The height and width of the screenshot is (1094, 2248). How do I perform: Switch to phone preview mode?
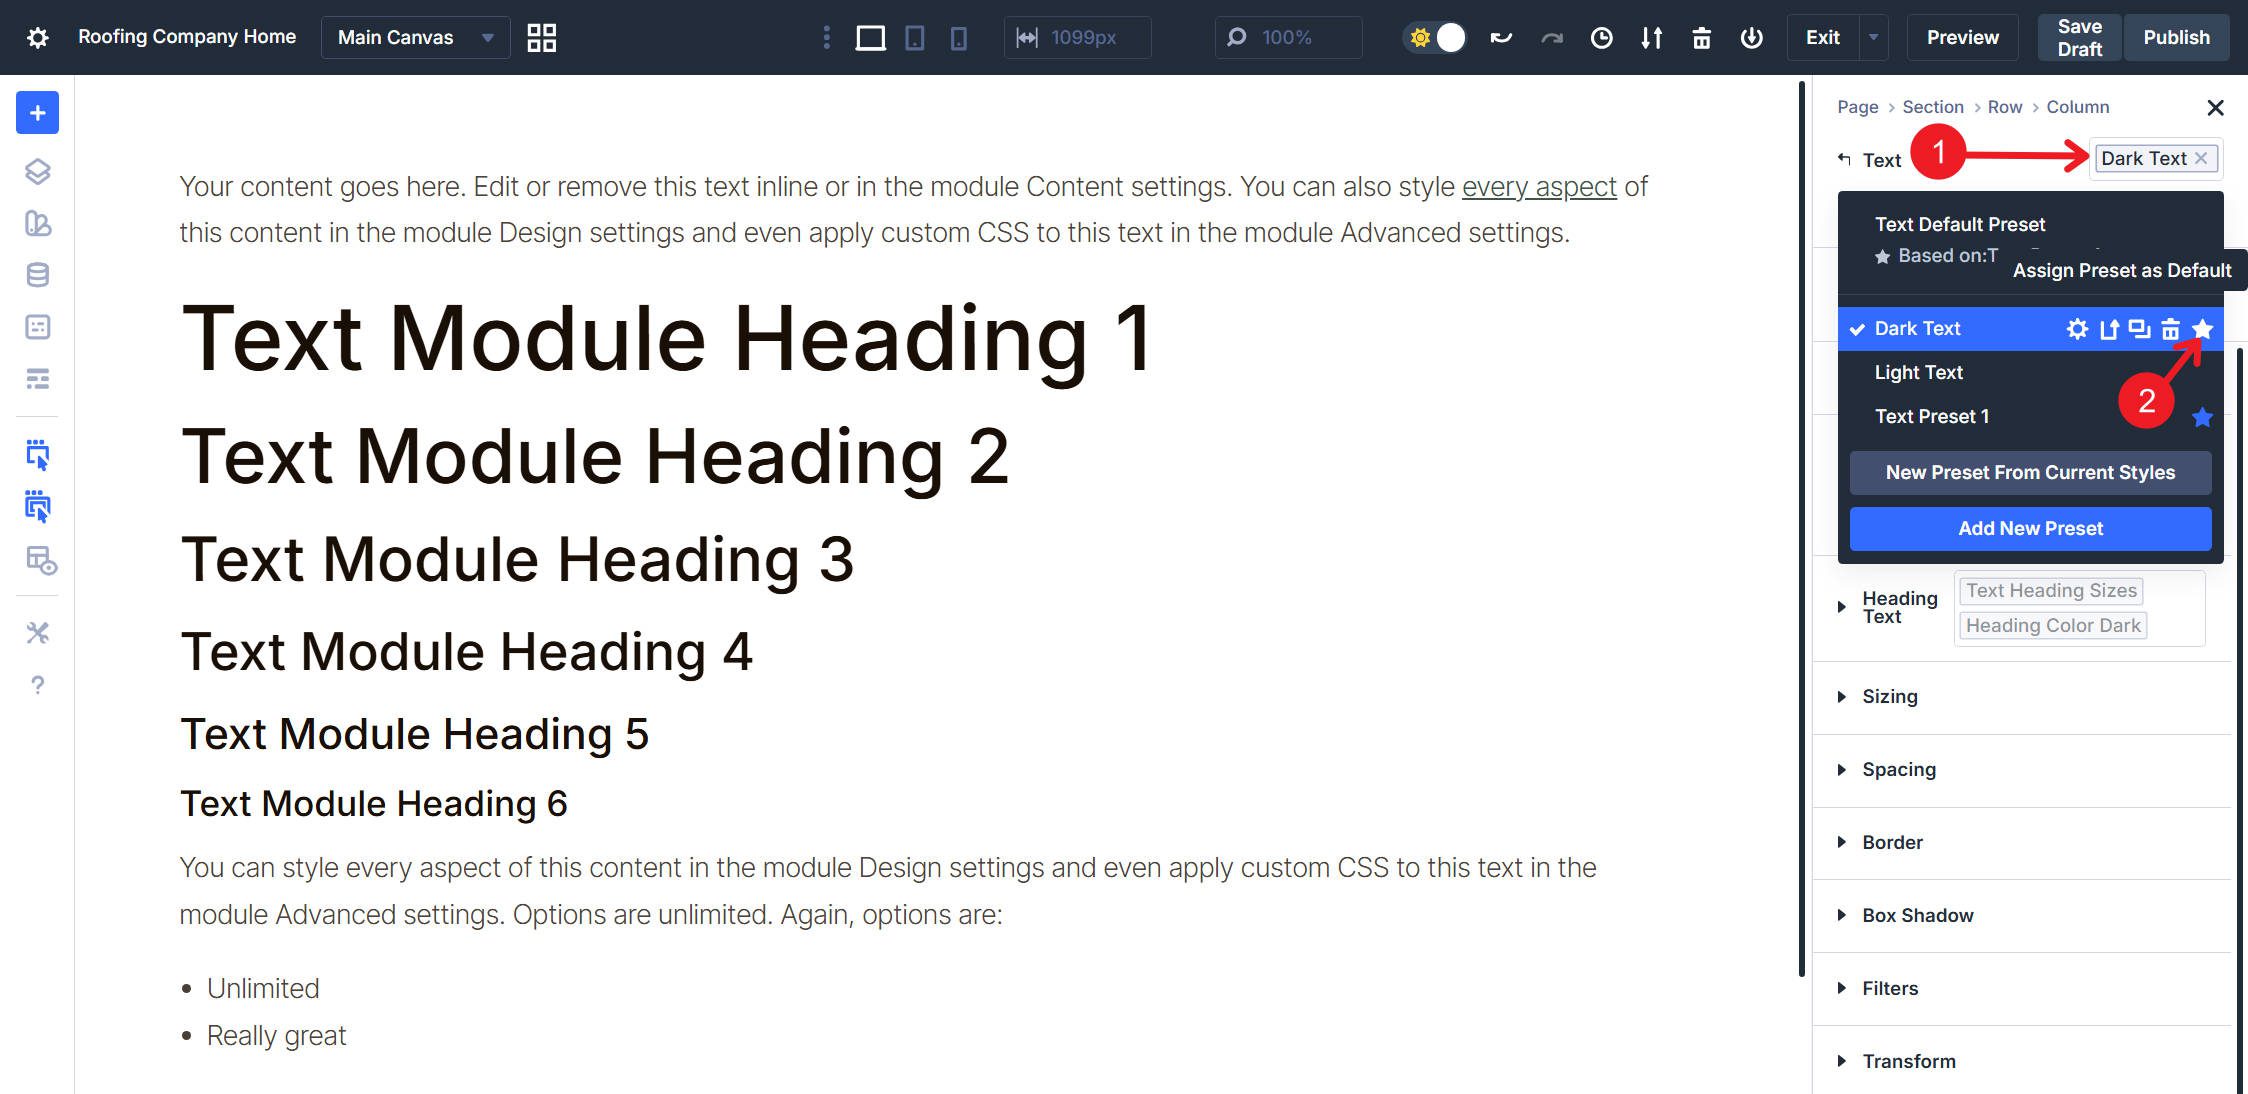pyautogui.click(x=959, y=37)
